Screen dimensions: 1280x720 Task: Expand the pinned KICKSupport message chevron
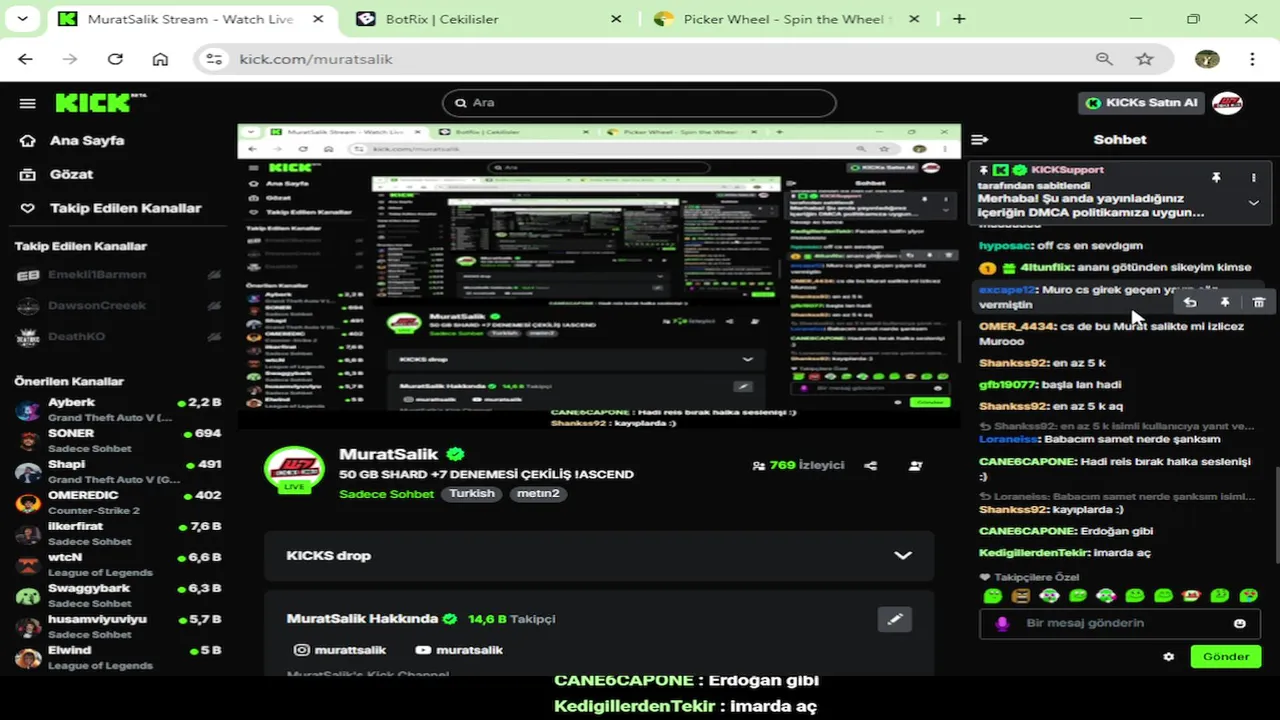[1253, 202]
